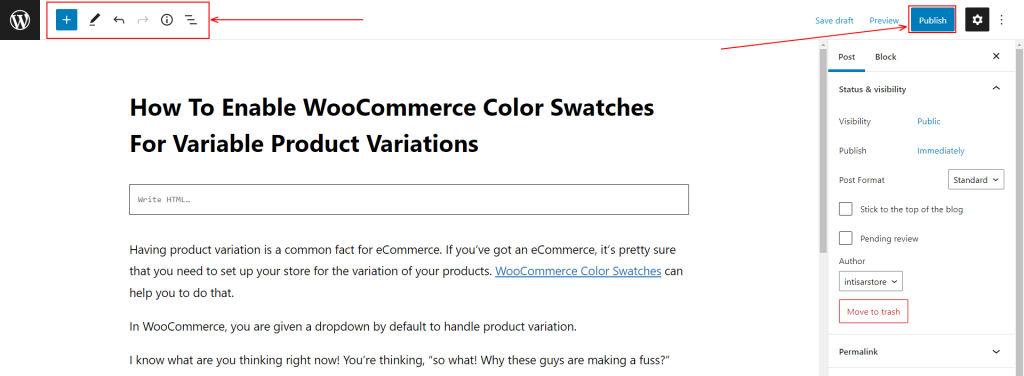Image resolution: width=1024 pixels, height=376 pixels.
Task: Expand the Permalink panel
Action: pyautogui.click(x=921, y=351)
